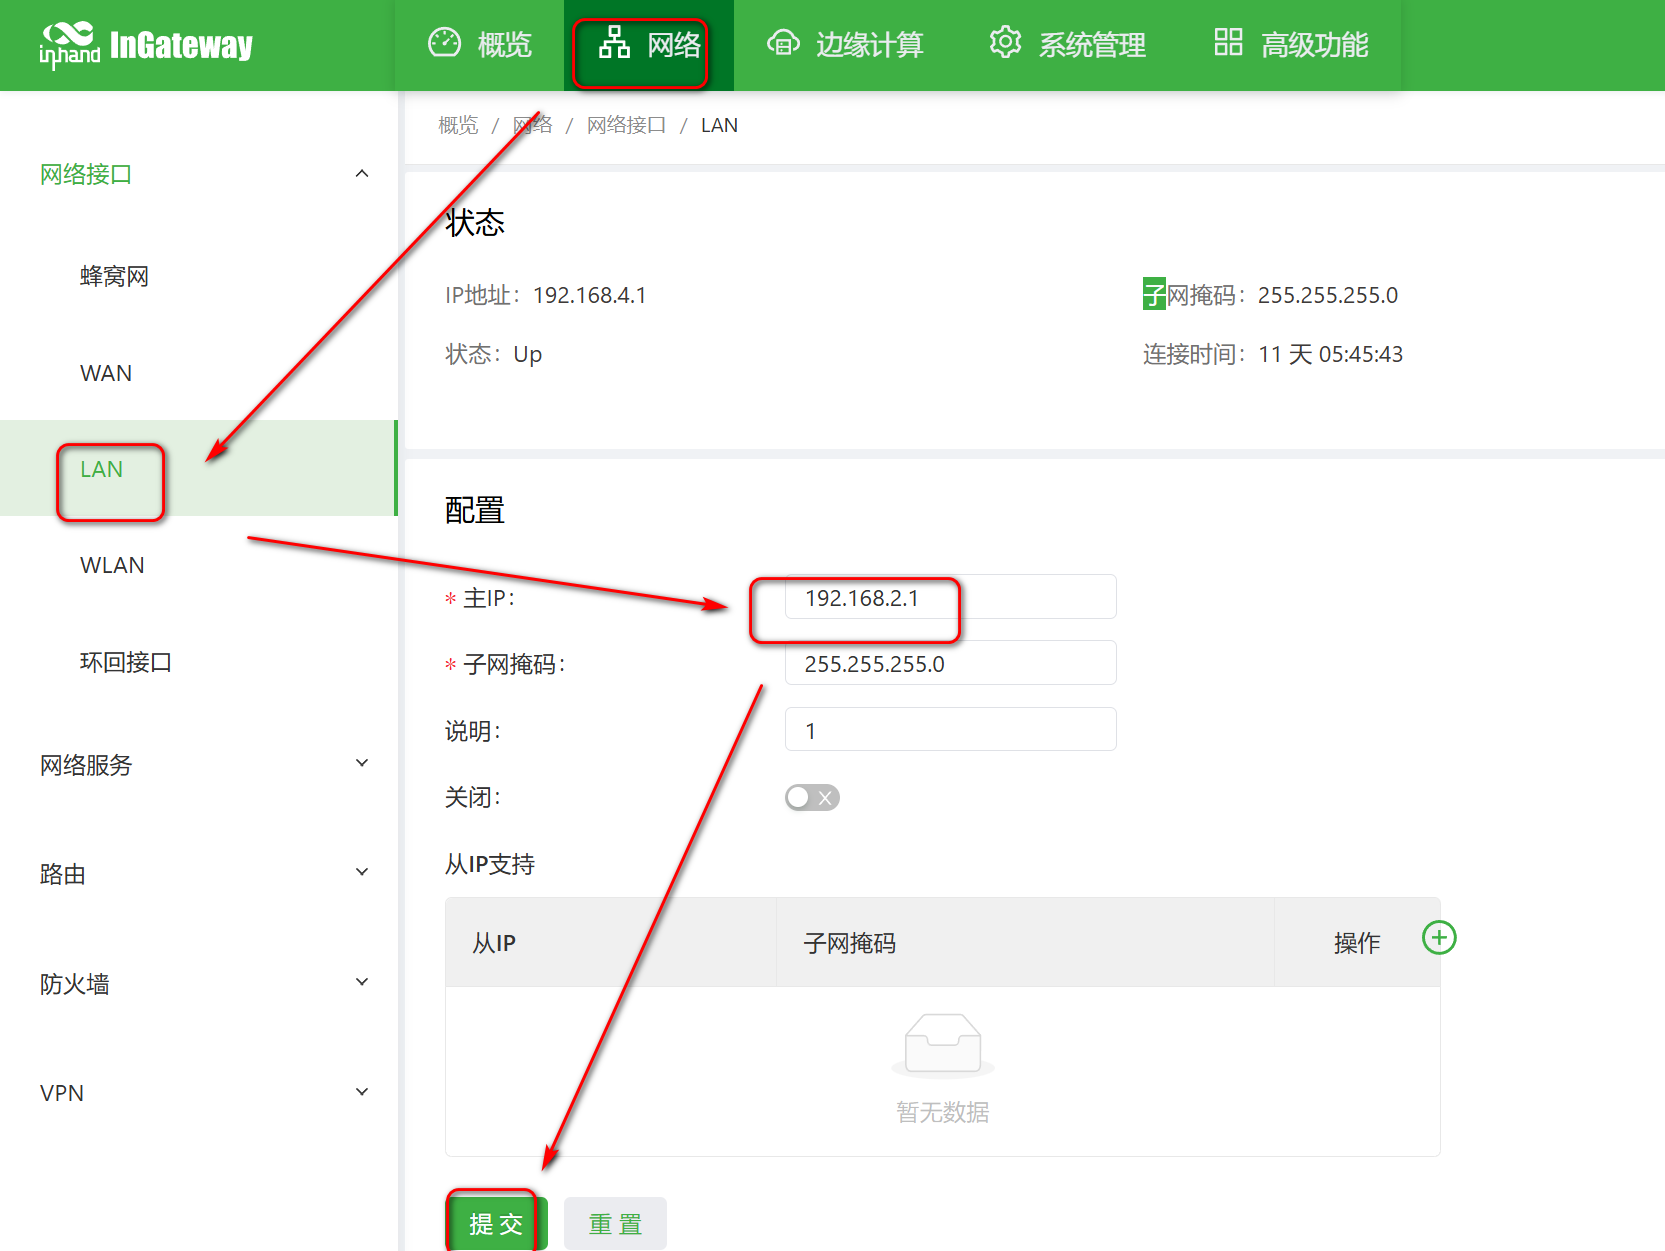The image size is (1665, 1251).
Task: Click the 状态: Up text
Action: tap(494, 354)
